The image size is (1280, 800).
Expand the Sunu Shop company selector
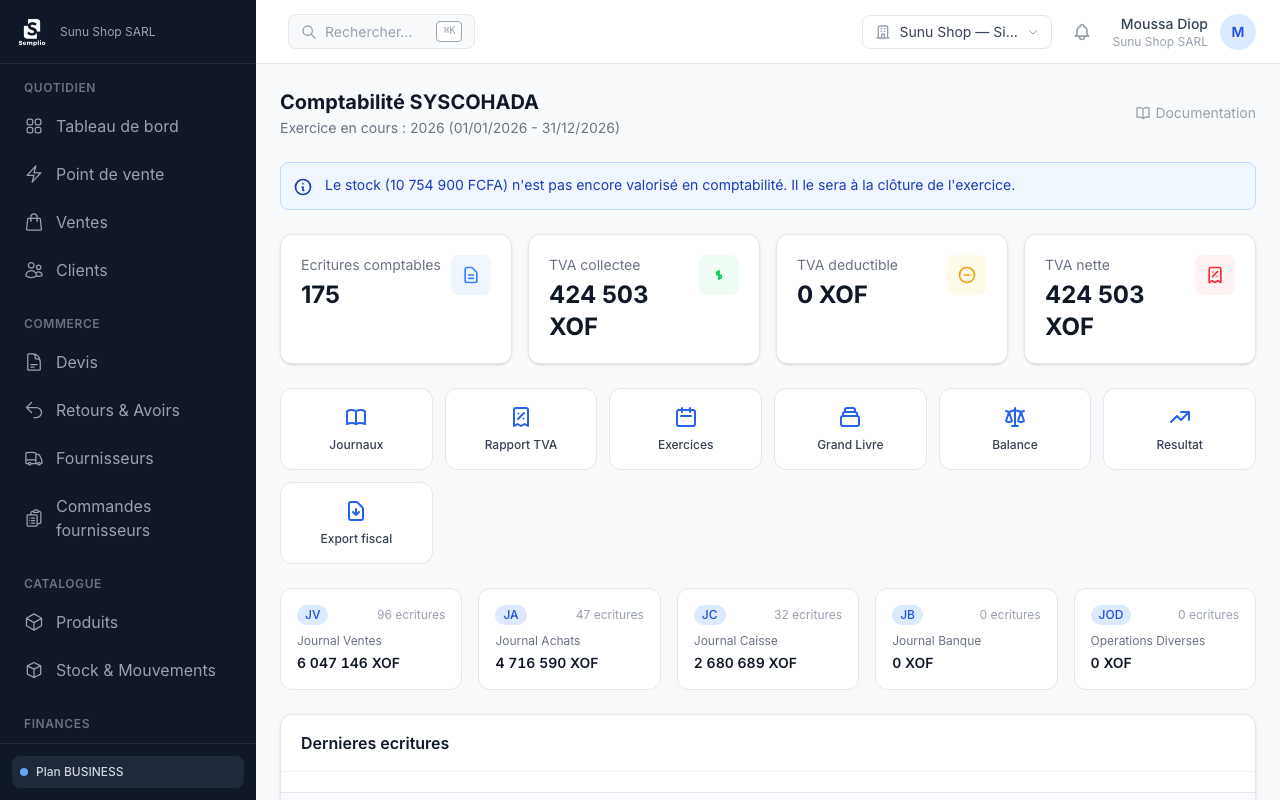pyautogui.click(x=956, y=31)
